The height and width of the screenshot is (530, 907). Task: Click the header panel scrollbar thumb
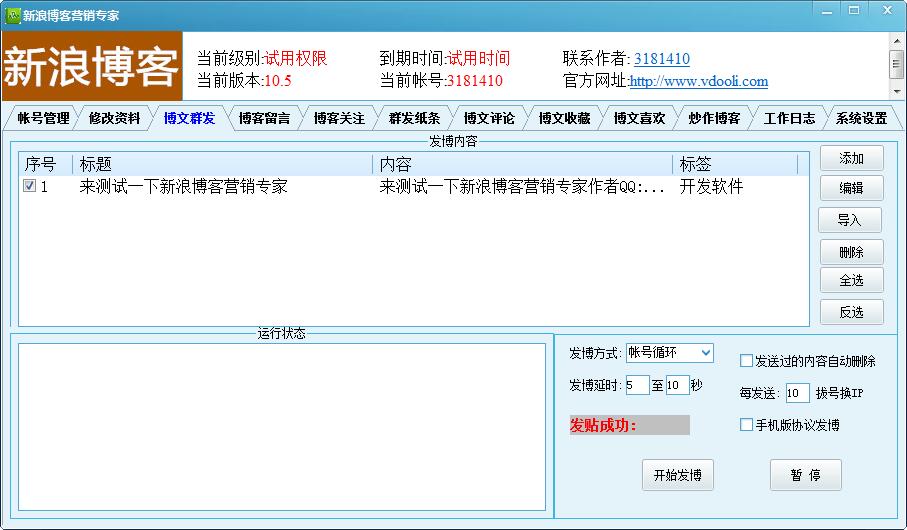click(x=897, y=64)
